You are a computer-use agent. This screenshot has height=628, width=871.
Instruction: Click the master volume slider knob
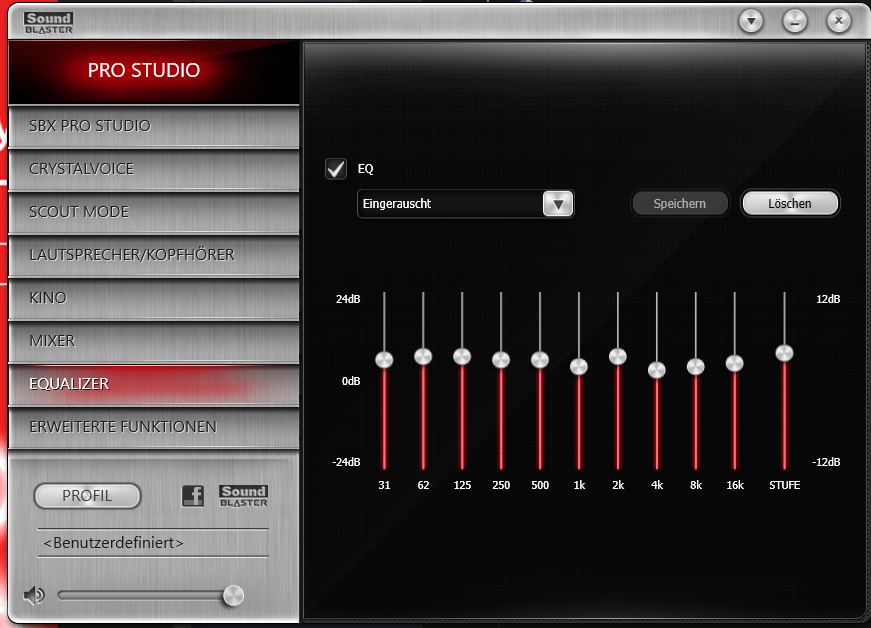pyautogui.click(x=233, y=596)
